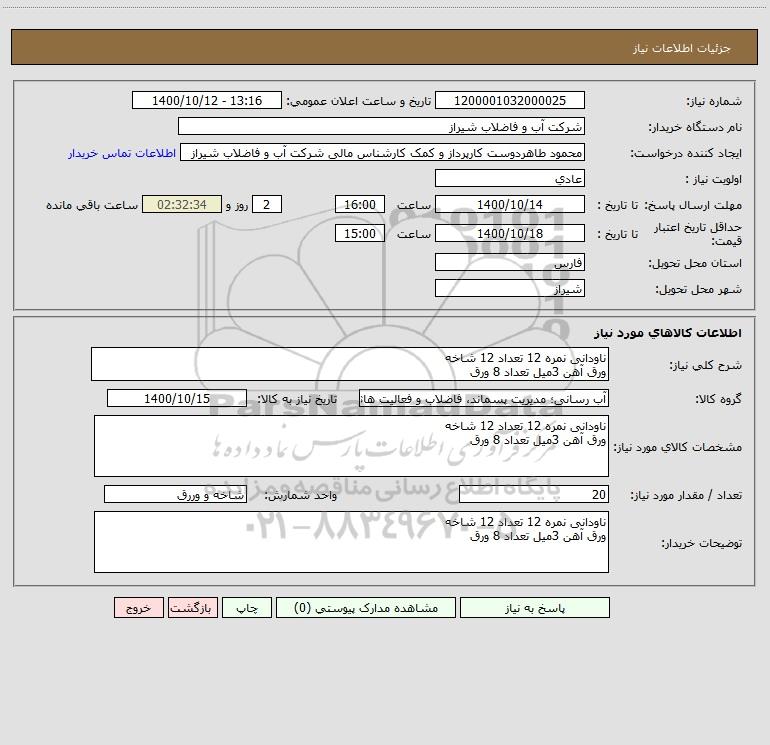The height and width of the screenshot is (745, 770).
Task: Click the 'مهلت ارسال پاسخ:' label
Action: coord(693,205)
